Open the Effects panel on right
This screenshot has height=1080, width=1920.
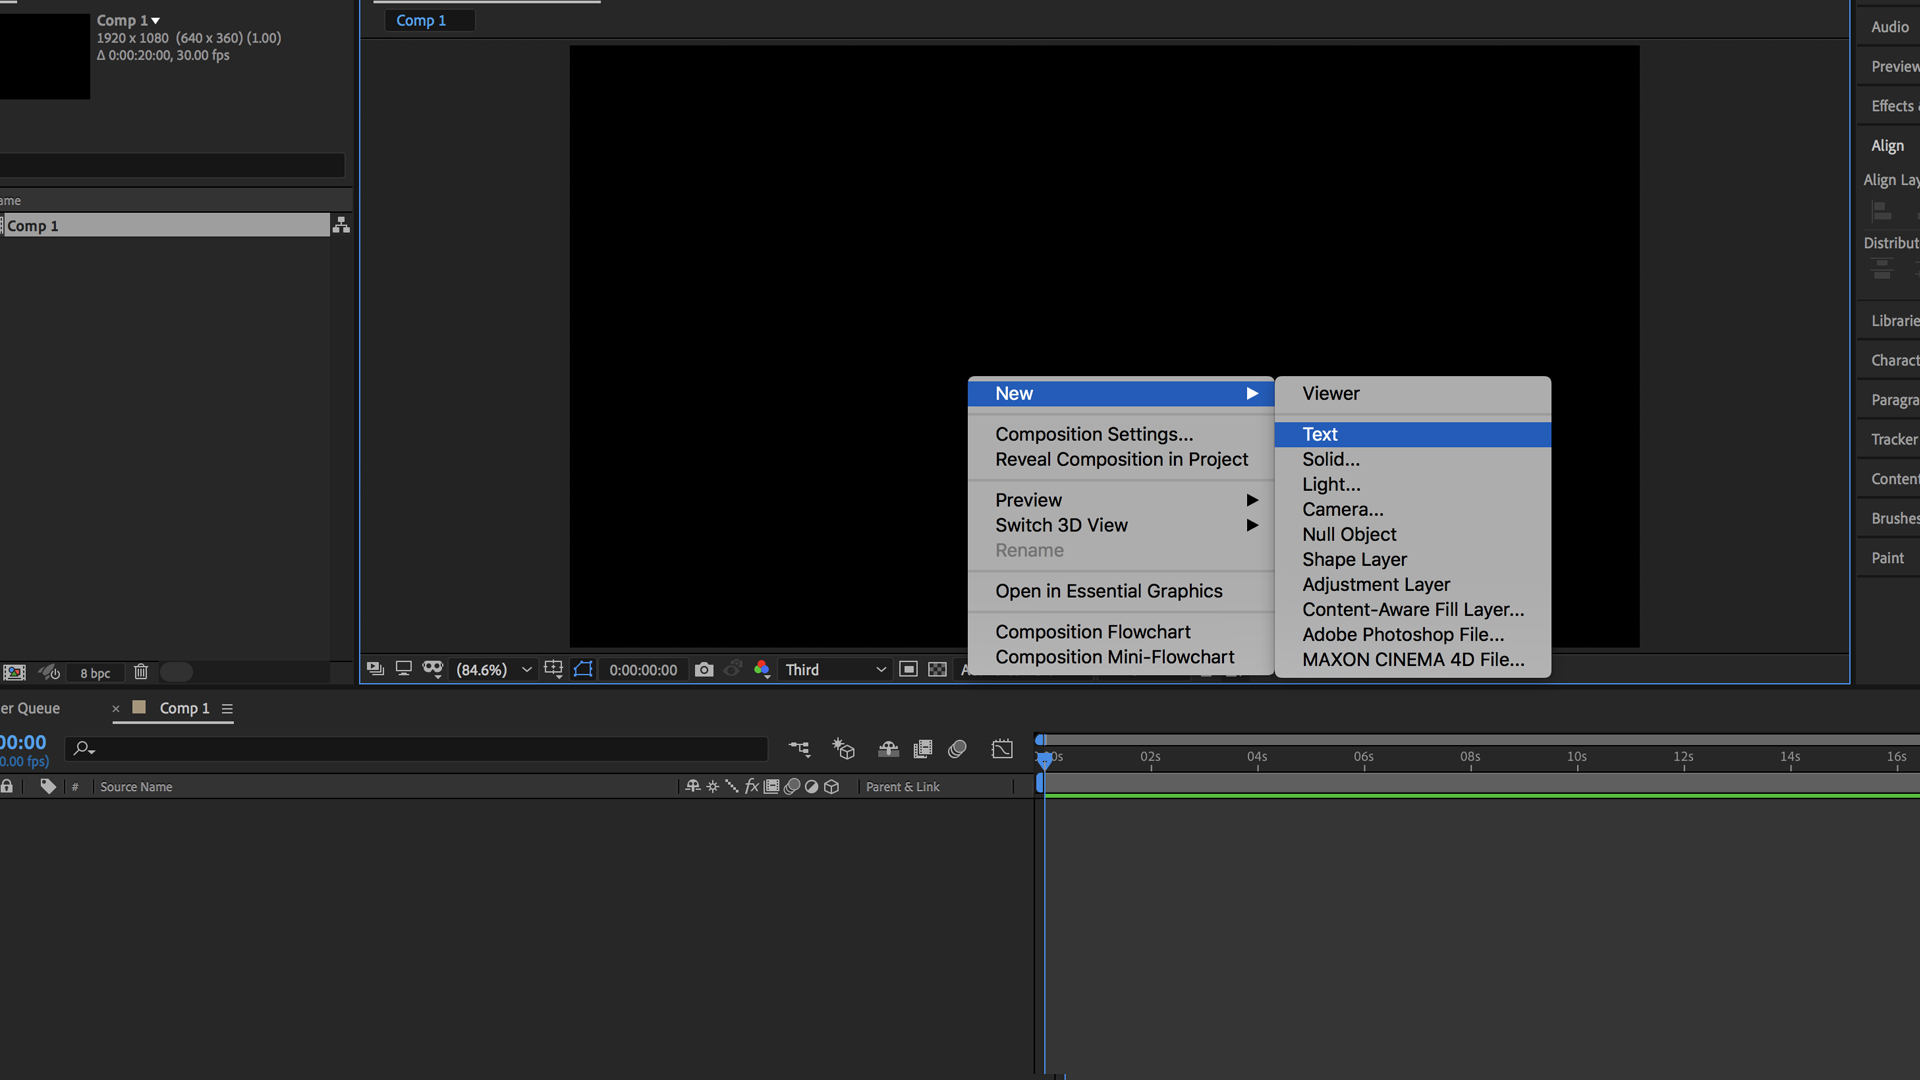pos(1892,106)
